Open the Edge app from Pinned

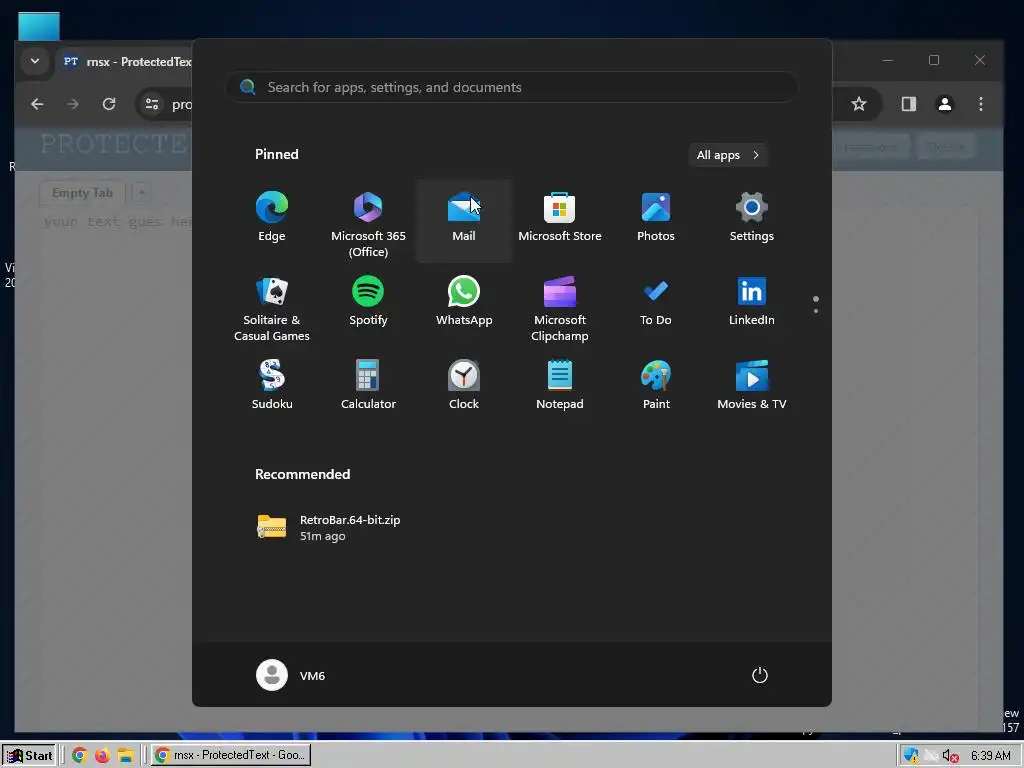pos(272,219)
